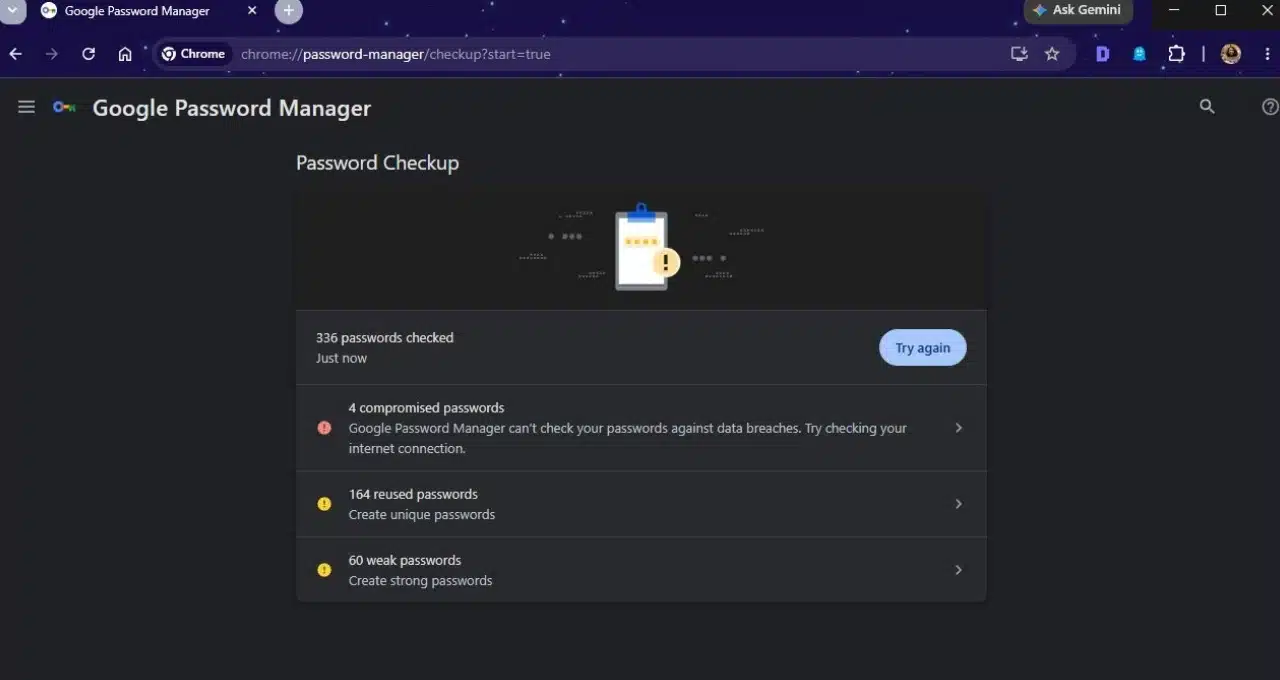Click the red compromised warning icon
The height and width of the screenshot is (680, 1280).
pyautogui.click(x=324, y=428)
